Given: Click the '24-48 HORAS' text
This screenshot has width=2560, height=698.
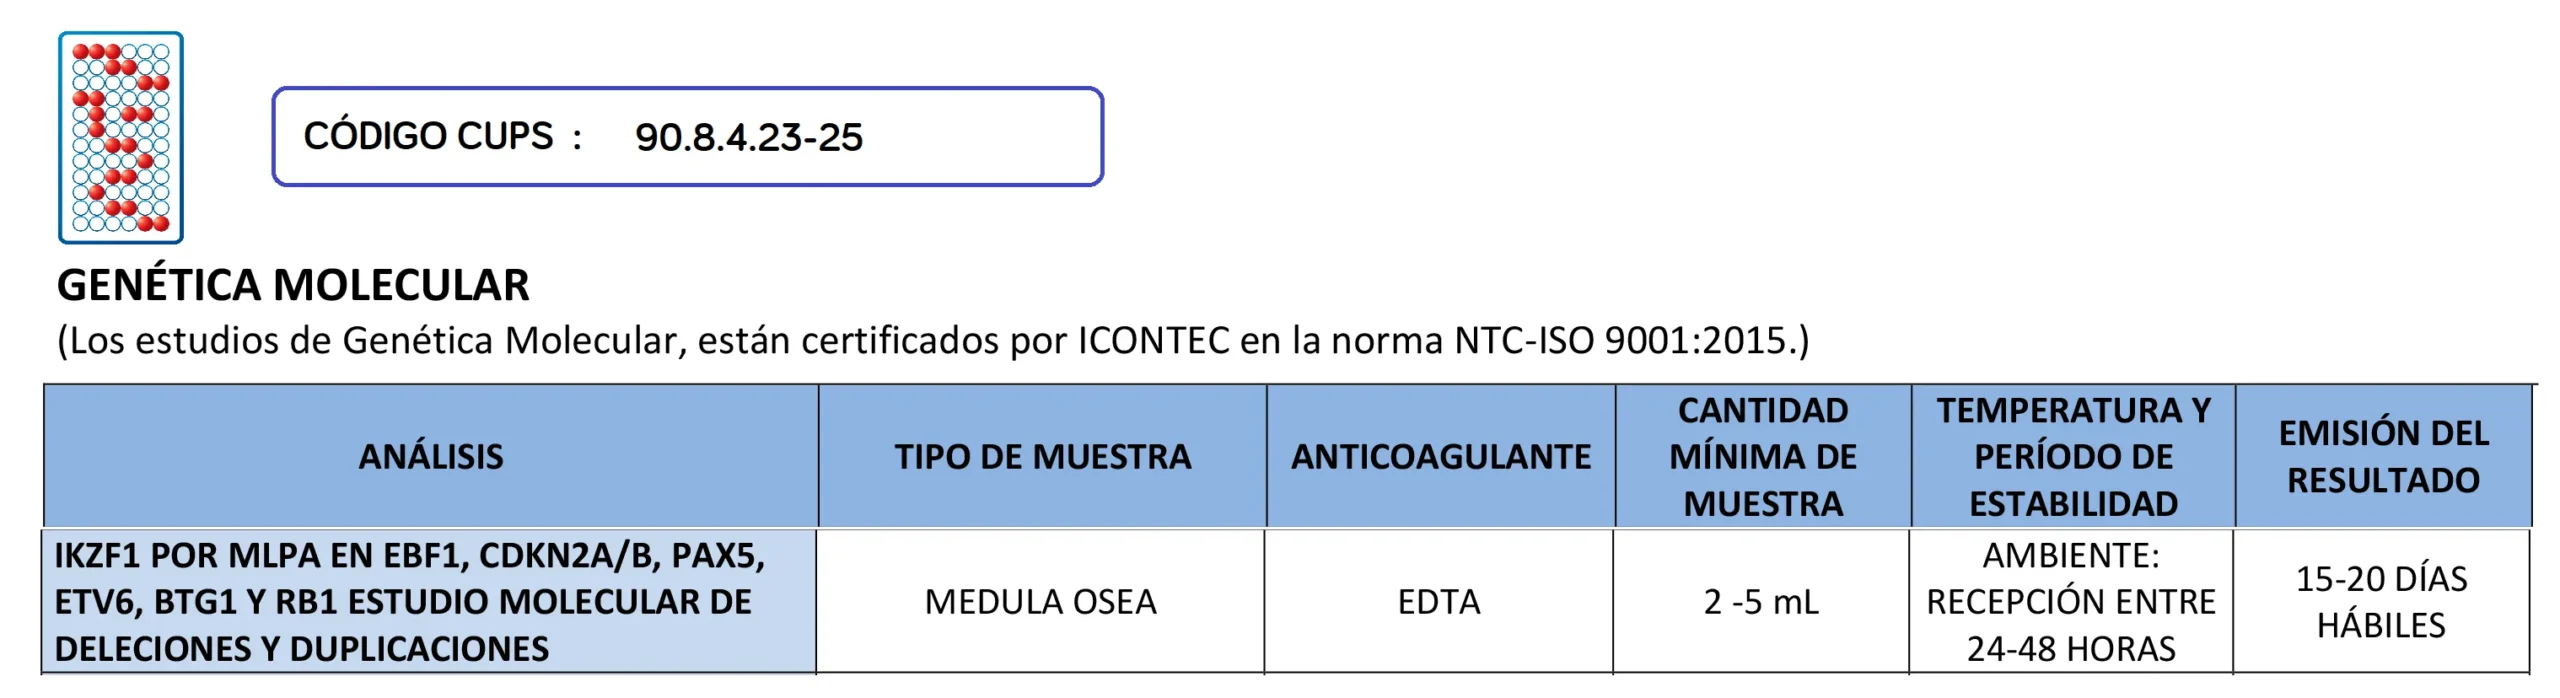Looking at the screenshot, I should pos(2071,649).
